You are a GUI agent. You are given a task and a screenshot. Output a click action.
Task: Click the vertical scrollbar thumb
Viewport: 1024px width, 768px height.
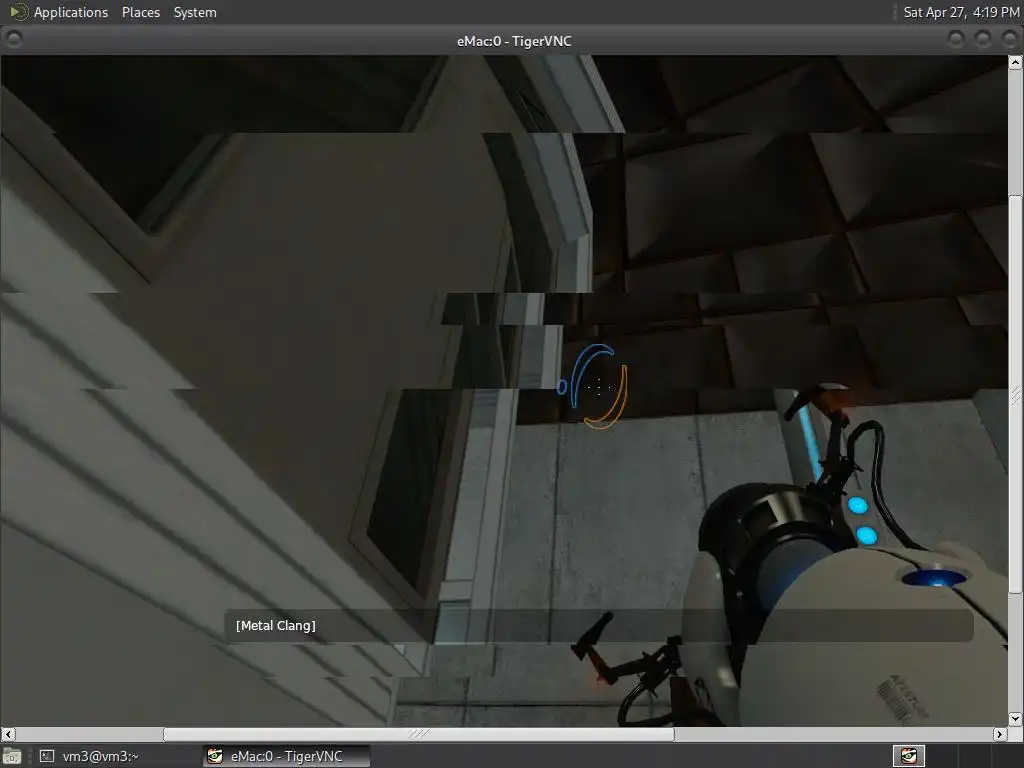click(x=1015, y=394)
